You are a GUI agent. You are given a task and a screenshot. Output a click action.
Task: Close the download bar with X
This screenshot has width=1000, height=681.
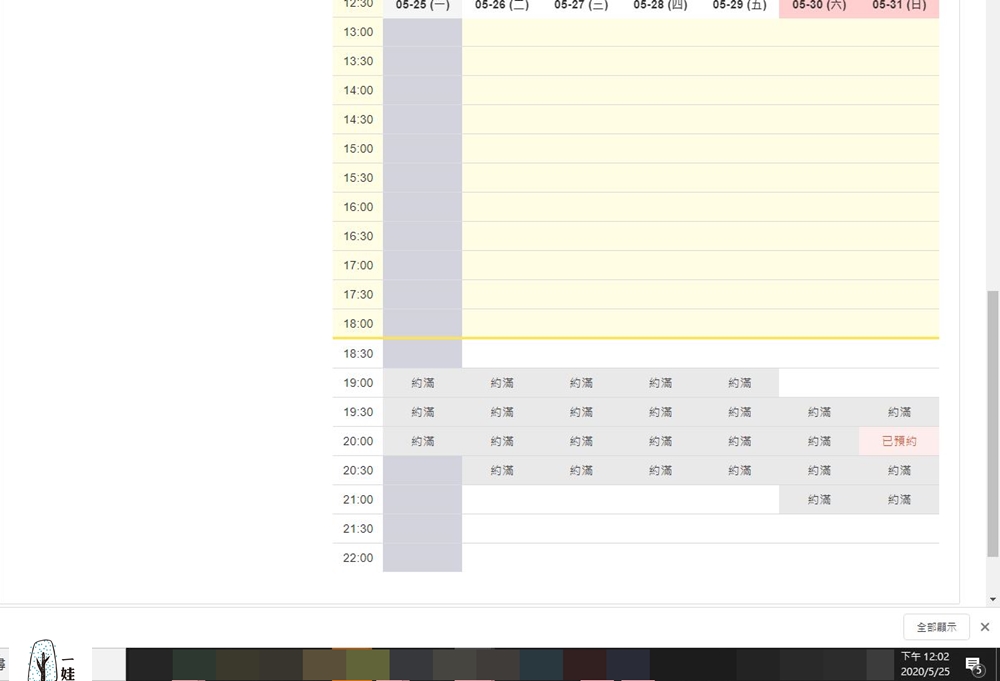[x=985, y=627]
